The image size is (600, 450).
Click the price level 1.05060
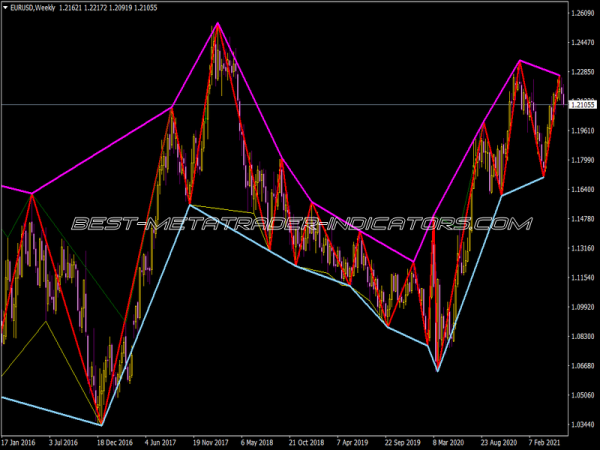[583, 395]
